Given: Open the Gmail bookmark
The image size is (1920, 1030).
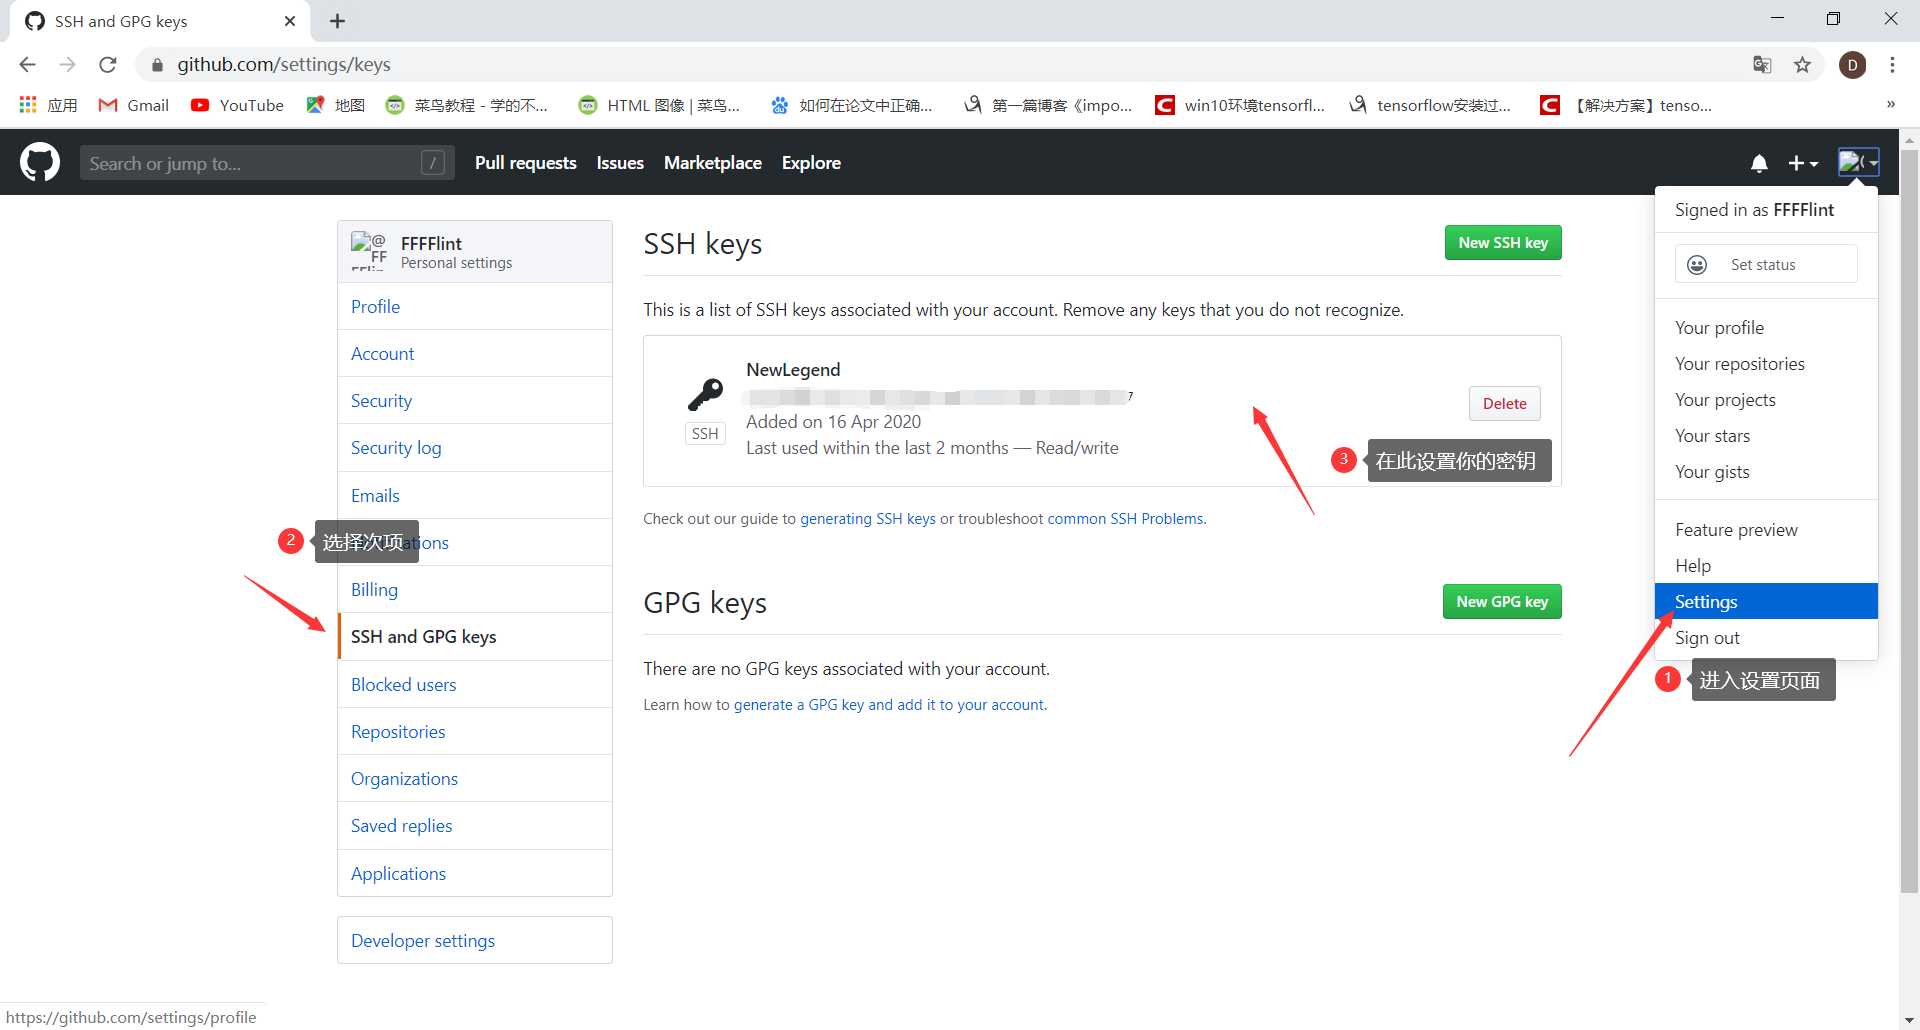Looking at the screenshot, I should click(x=133, y=105).
